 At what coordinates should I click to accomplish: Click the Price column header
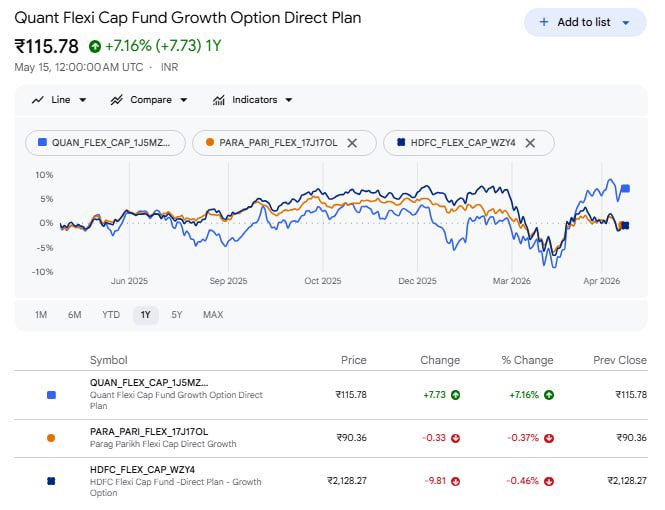354,360
